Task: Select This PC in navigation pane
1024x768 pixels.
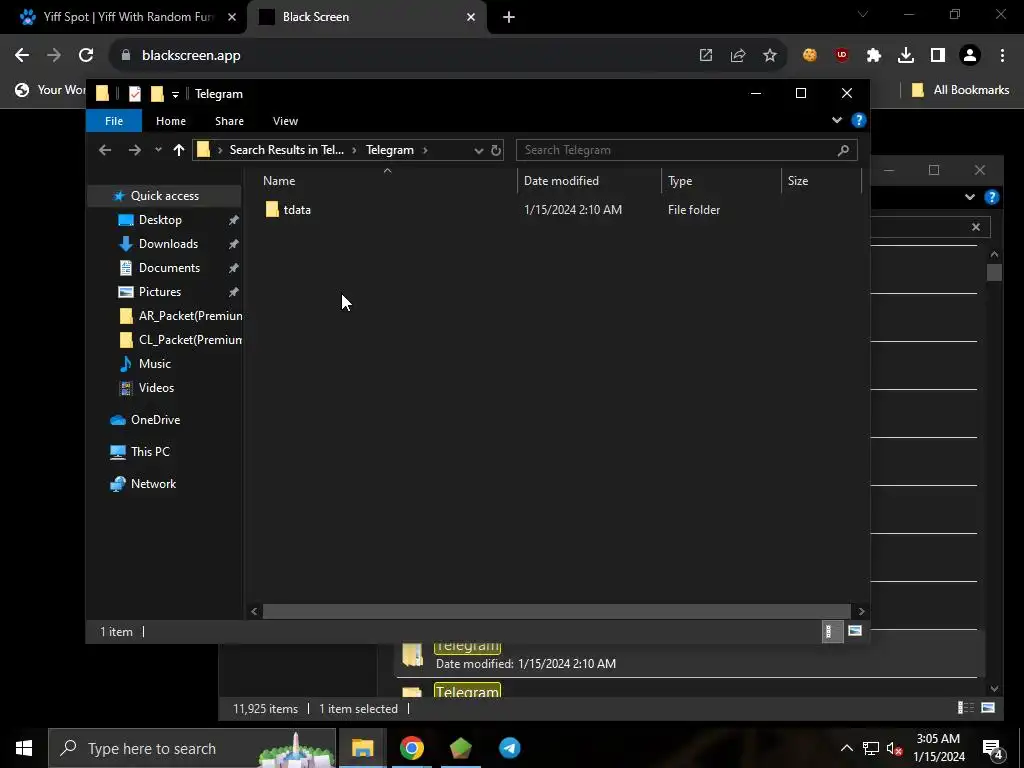Action: 150,452
